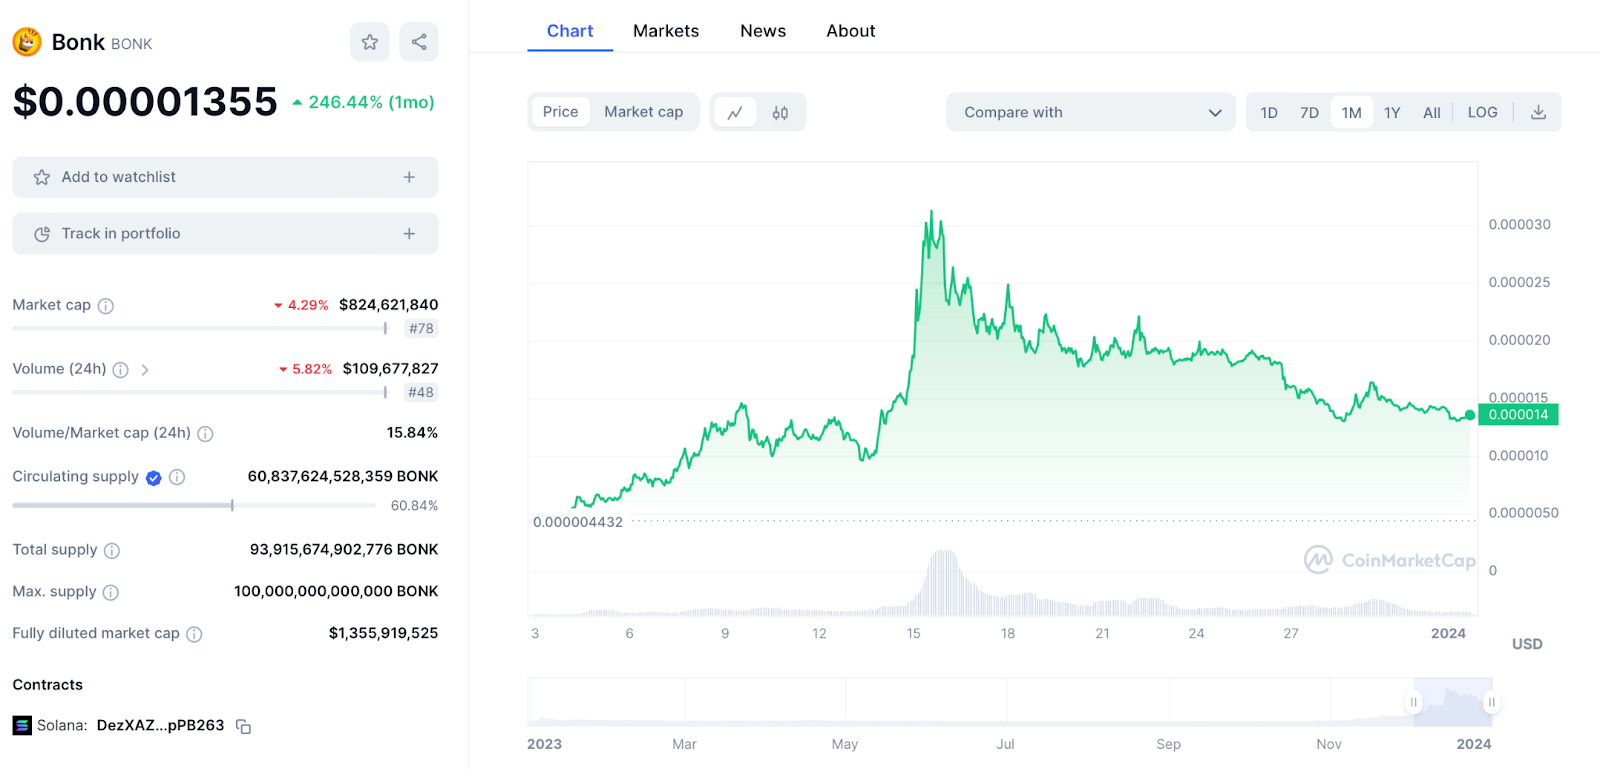
Task: Show Total supply info tooltip
Action: coord(112,551)
